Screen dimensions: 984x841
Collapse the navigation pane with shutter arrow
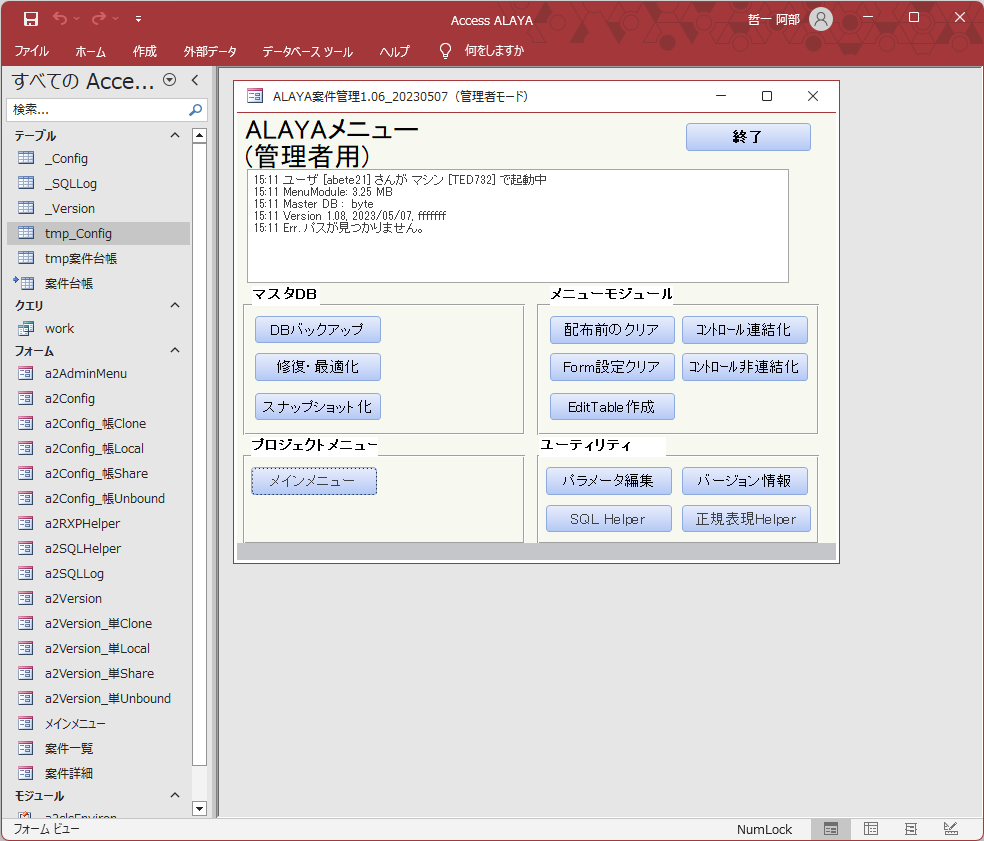195,80
